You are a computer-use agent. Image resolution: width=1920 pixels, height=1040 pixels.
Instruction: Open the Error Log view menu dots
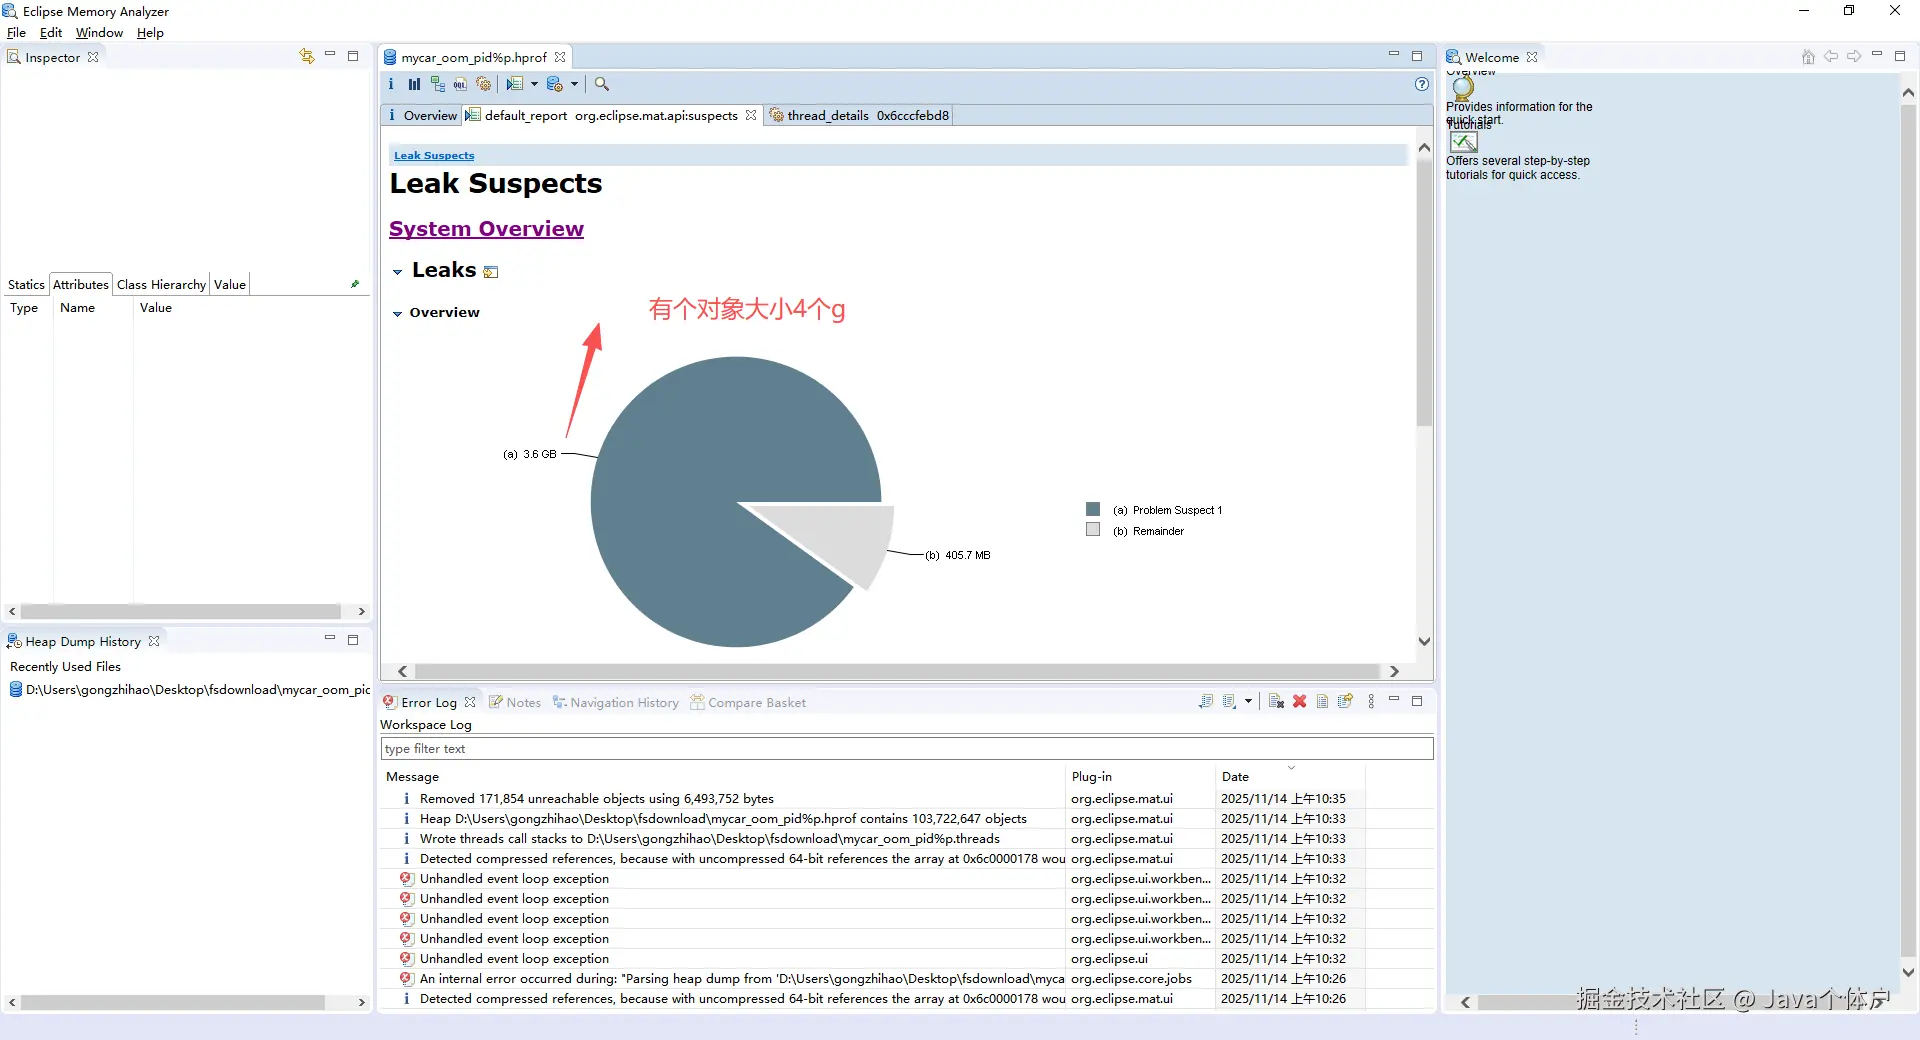[1371, 702]
